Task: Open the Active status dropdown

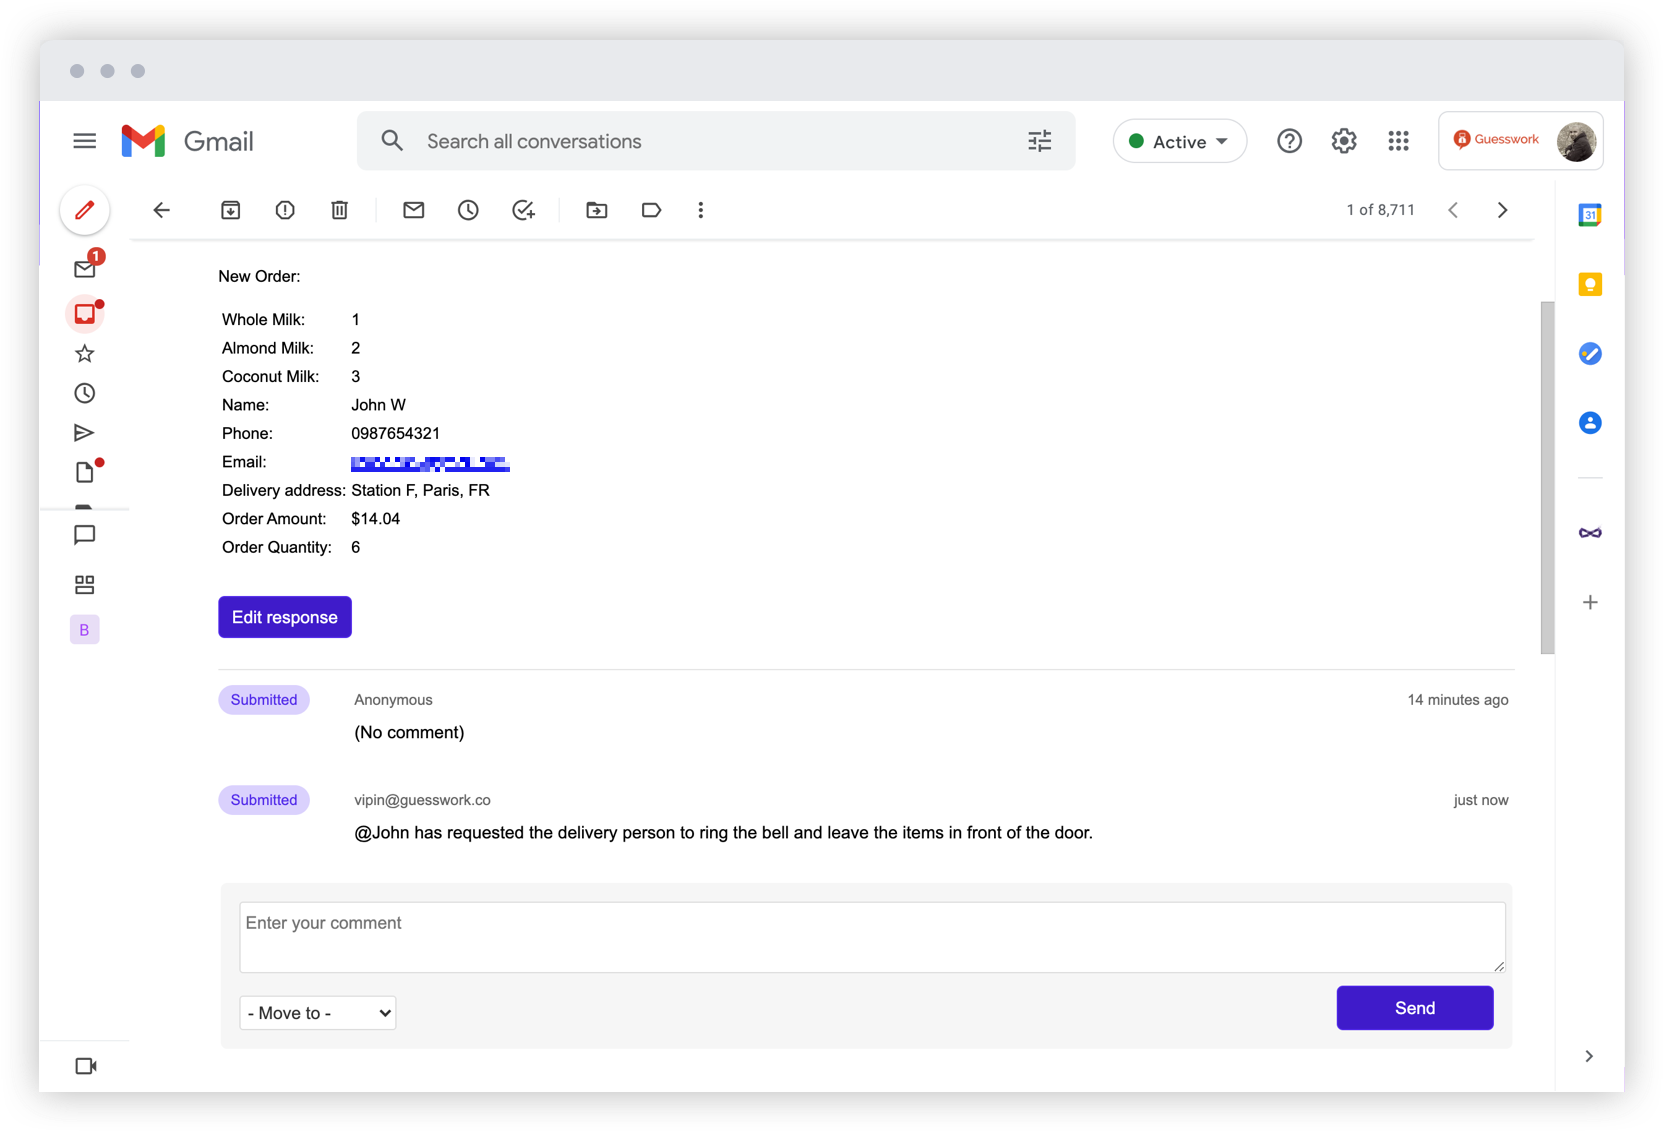Action: click(x=1180, y=141)
